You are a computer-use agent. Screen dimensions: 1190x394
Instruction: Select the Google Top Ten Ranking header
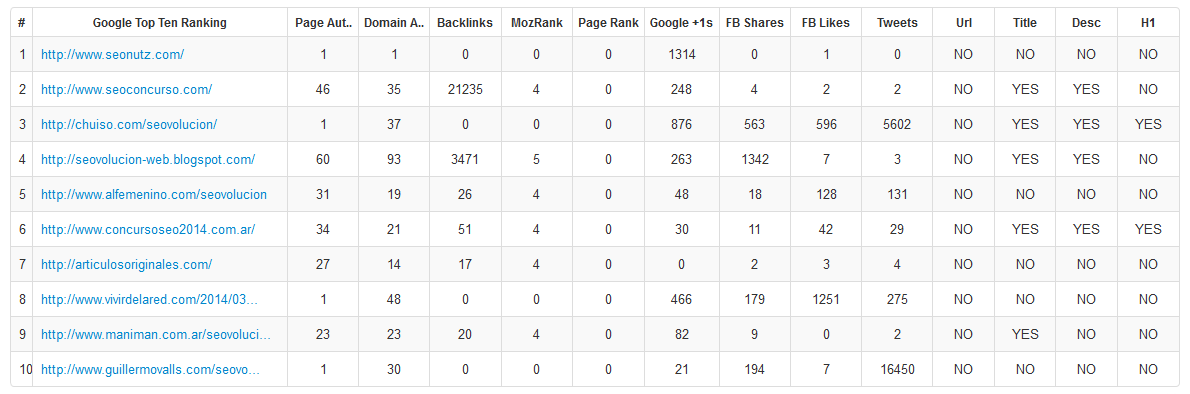click(159, 23)
